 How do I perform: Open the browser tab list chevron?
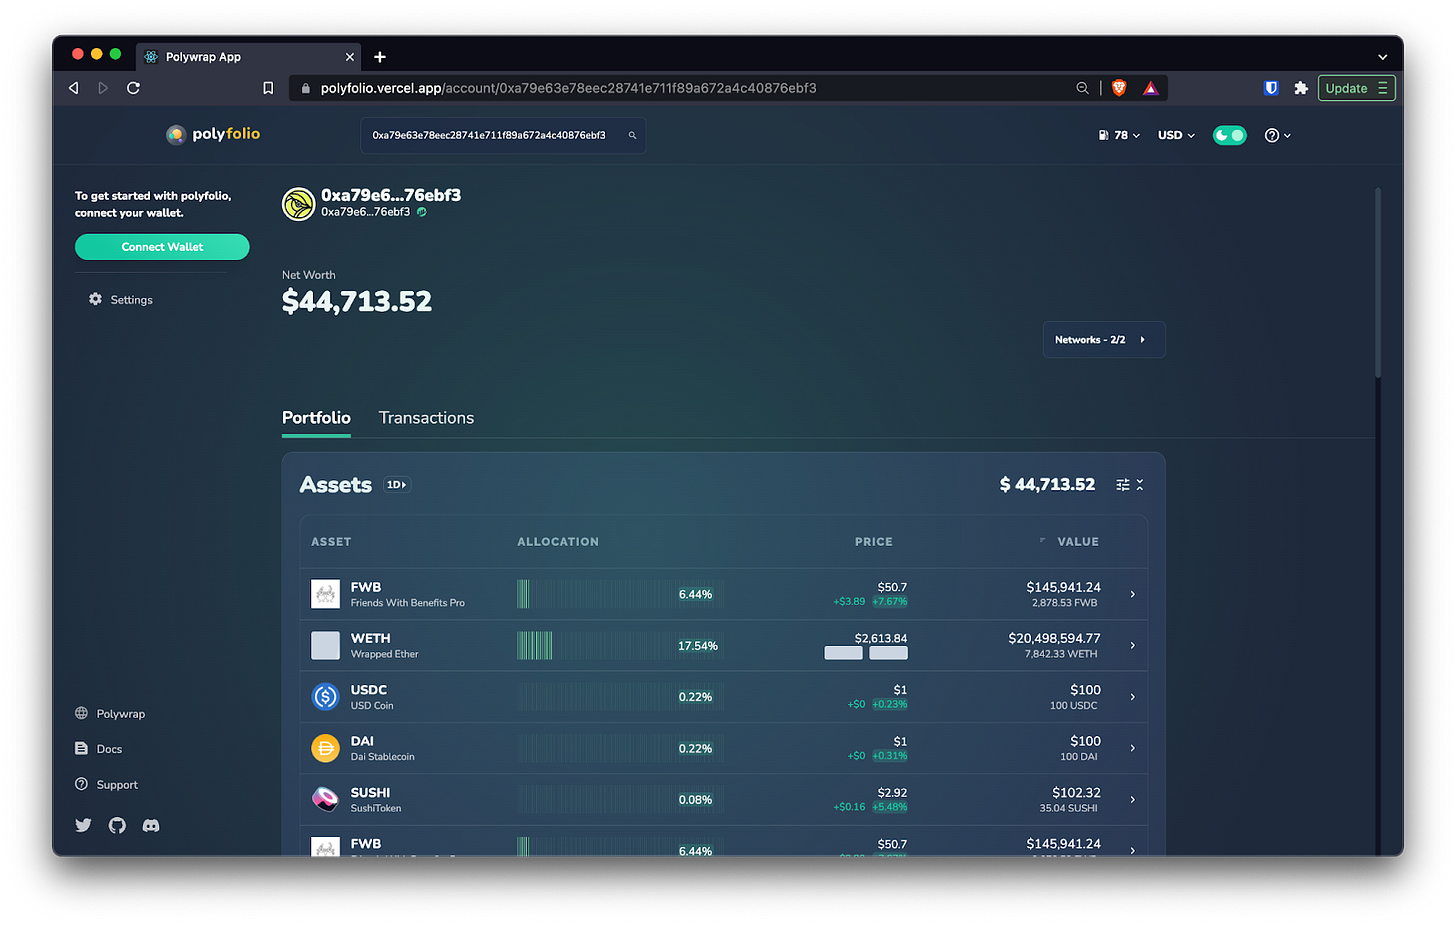coord(1383,57)
